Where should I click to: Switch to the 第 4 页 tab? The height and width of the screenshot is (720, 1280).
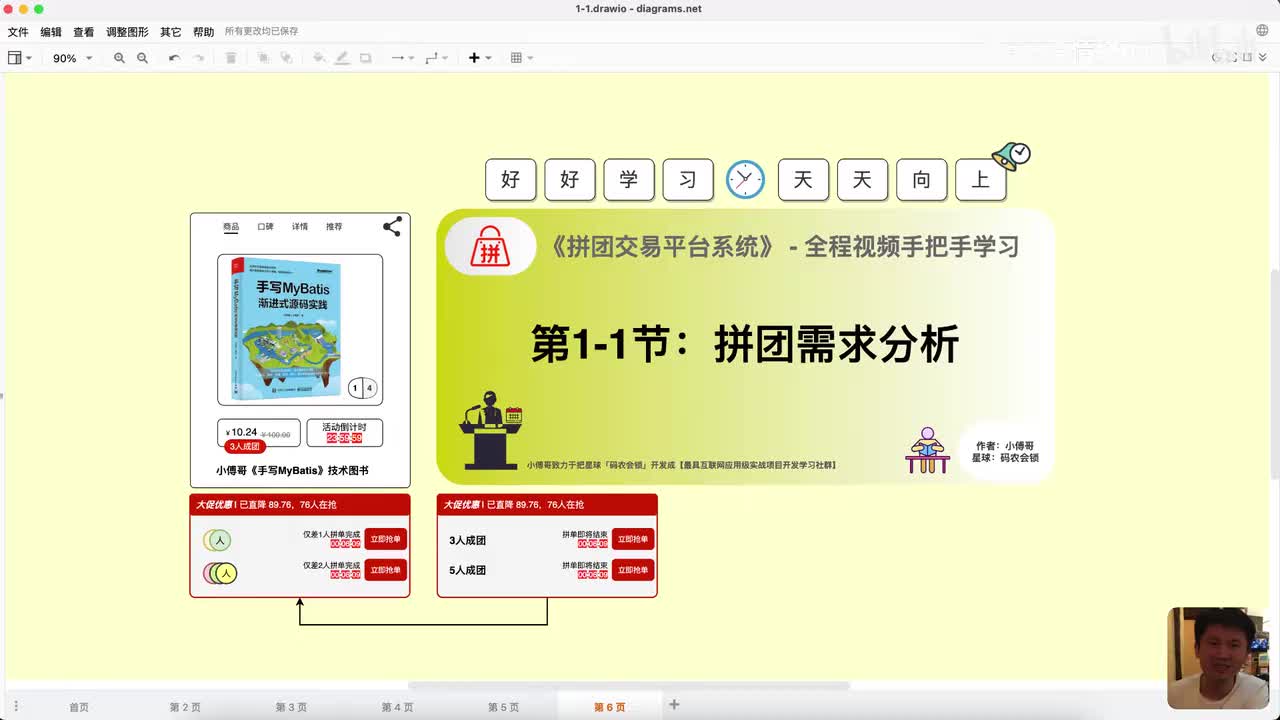click(397, 707)
